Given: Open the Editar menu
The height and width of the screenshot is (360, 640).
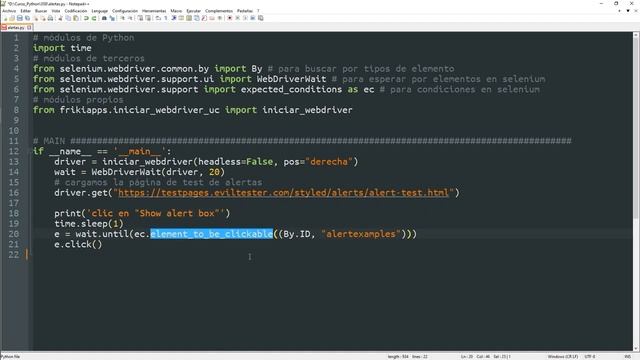Looking at the screenshot, I should click(x=25, y=11).
